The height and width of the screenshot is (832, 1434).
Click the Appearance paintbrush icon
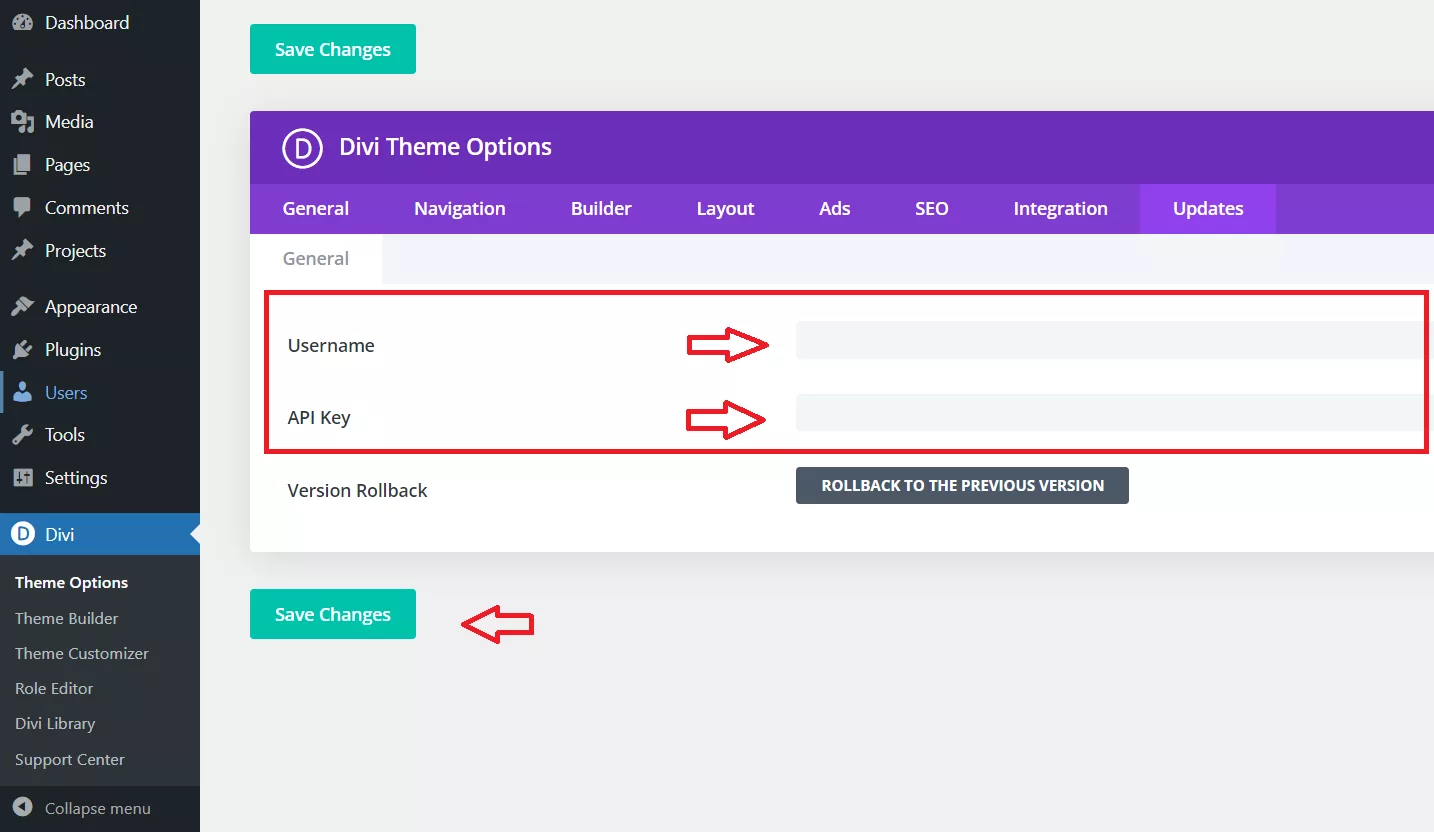pyautogui.click(x=22, y=307)
